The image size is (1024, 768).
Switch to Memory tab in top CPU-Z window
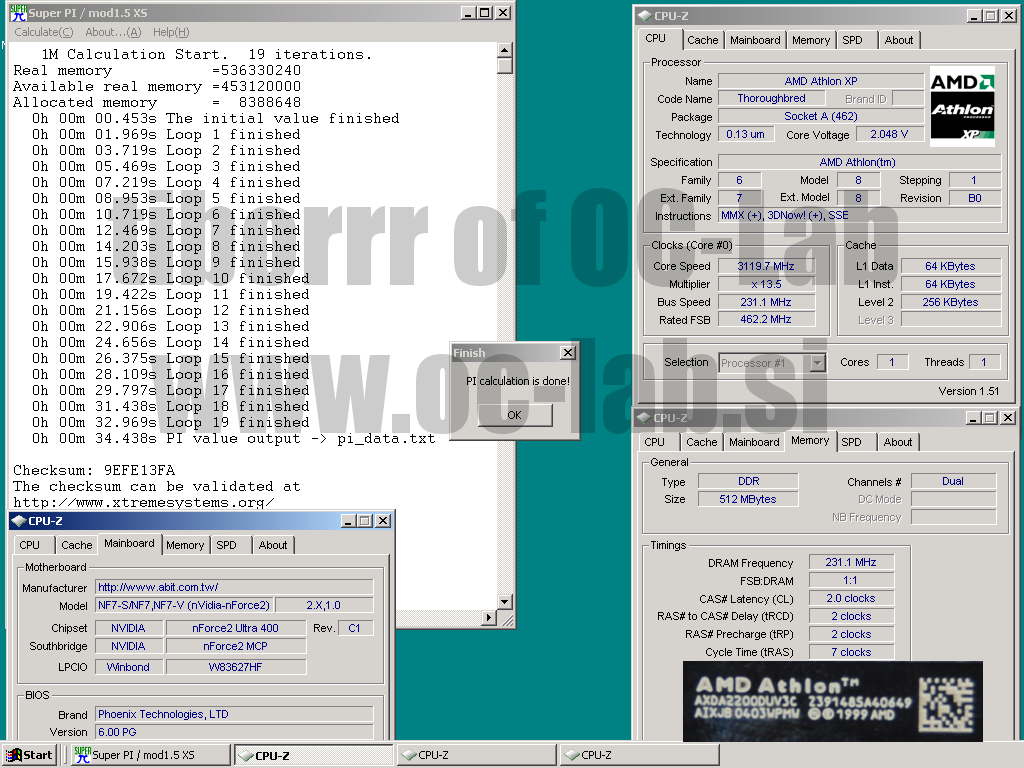click(811, 40)
